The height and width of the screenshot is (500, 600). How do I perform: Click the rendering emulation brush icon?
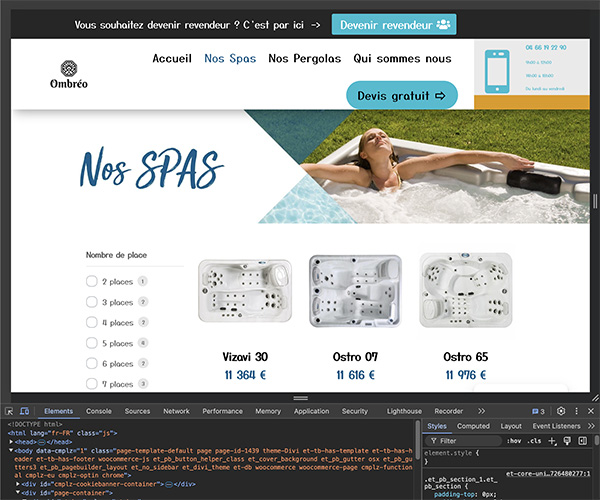click(x=567, y=441)
